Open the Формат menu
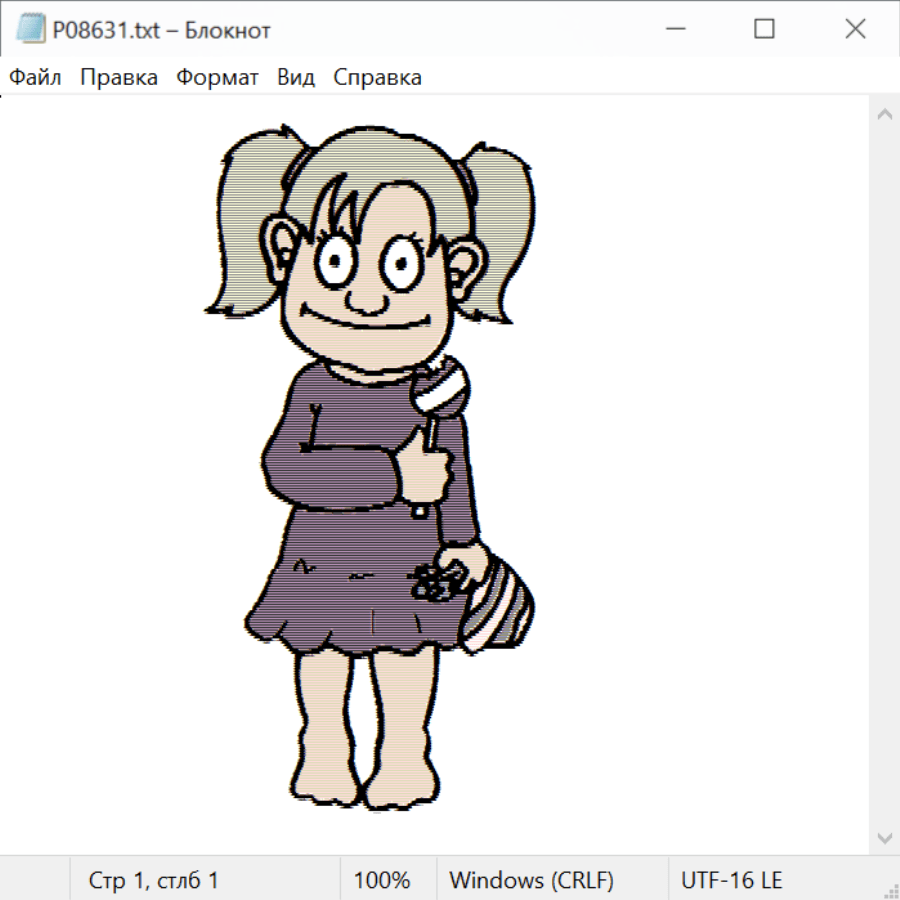Screen dimensions: 900x900 217,78
